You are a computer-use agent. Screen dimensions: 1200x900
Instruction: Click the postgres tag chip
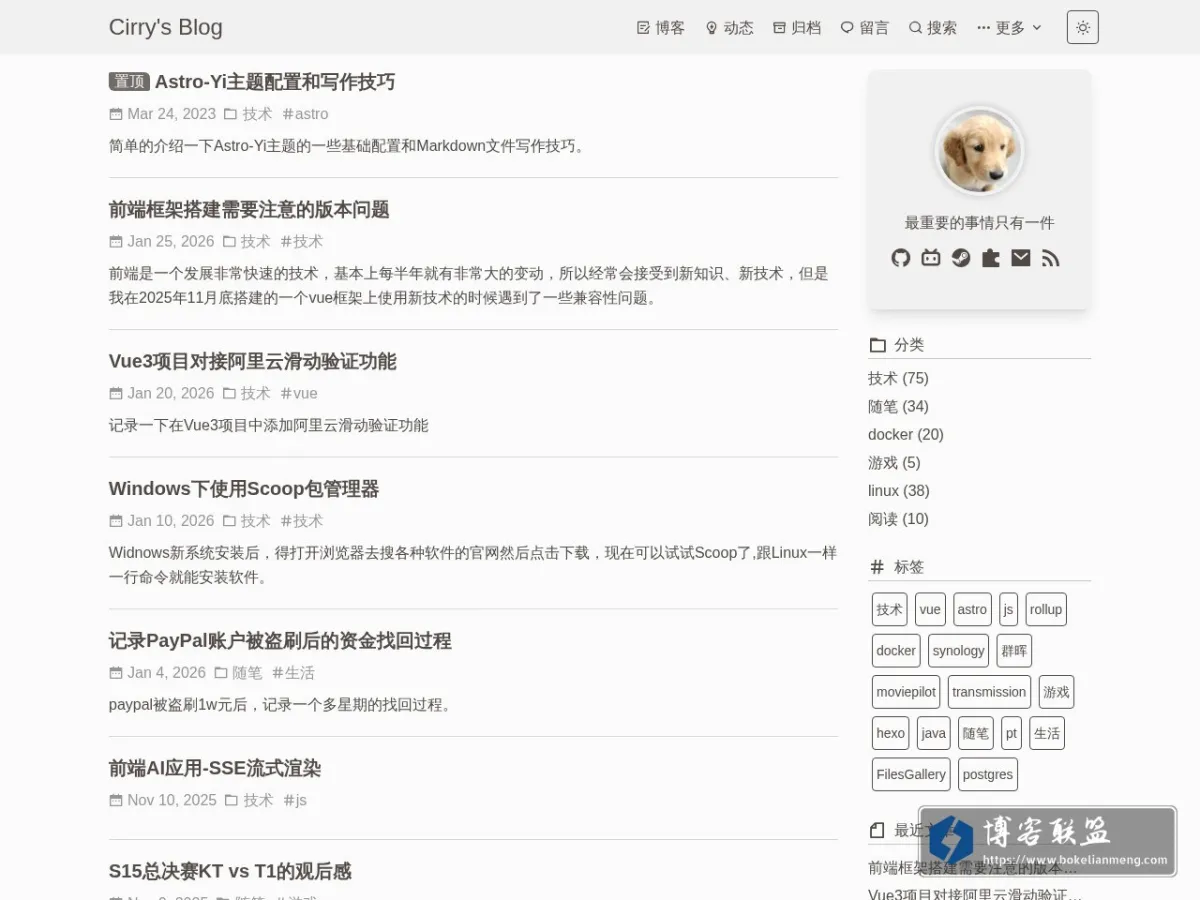click(x=988, y=774)
